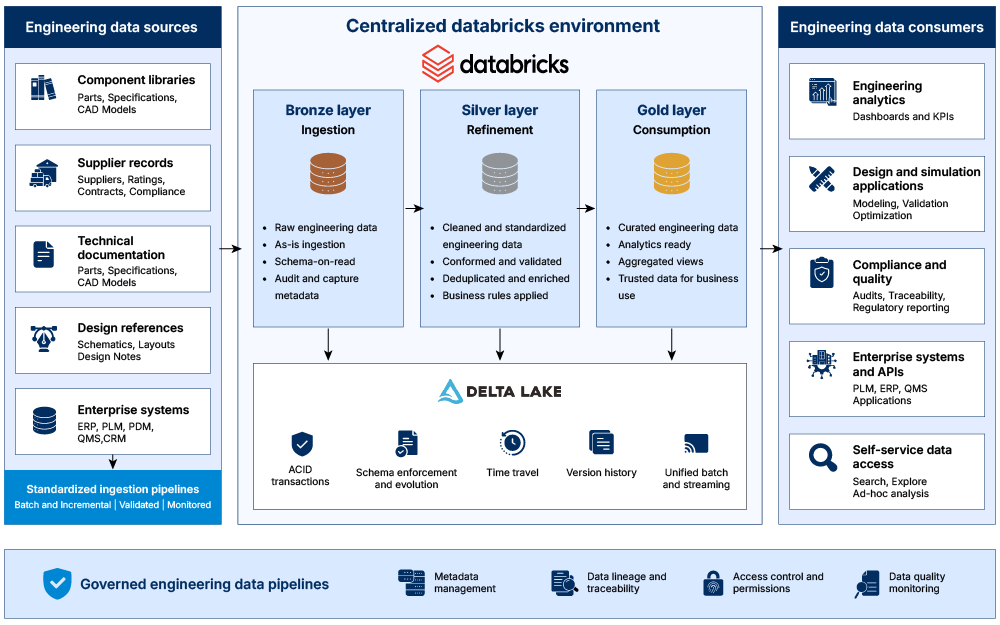The height and width of the screenshot is (625, 1000).
Task: Click the Technical documentation title
Action: 121,247
